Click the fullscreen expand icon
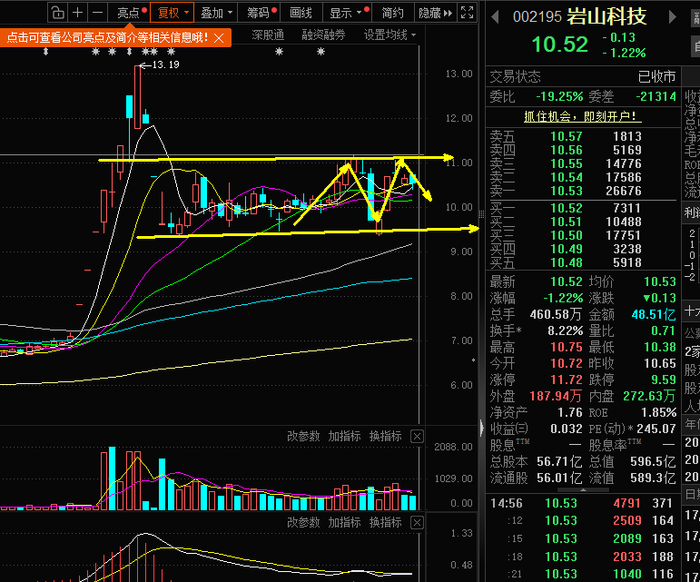 pos(467,12)
